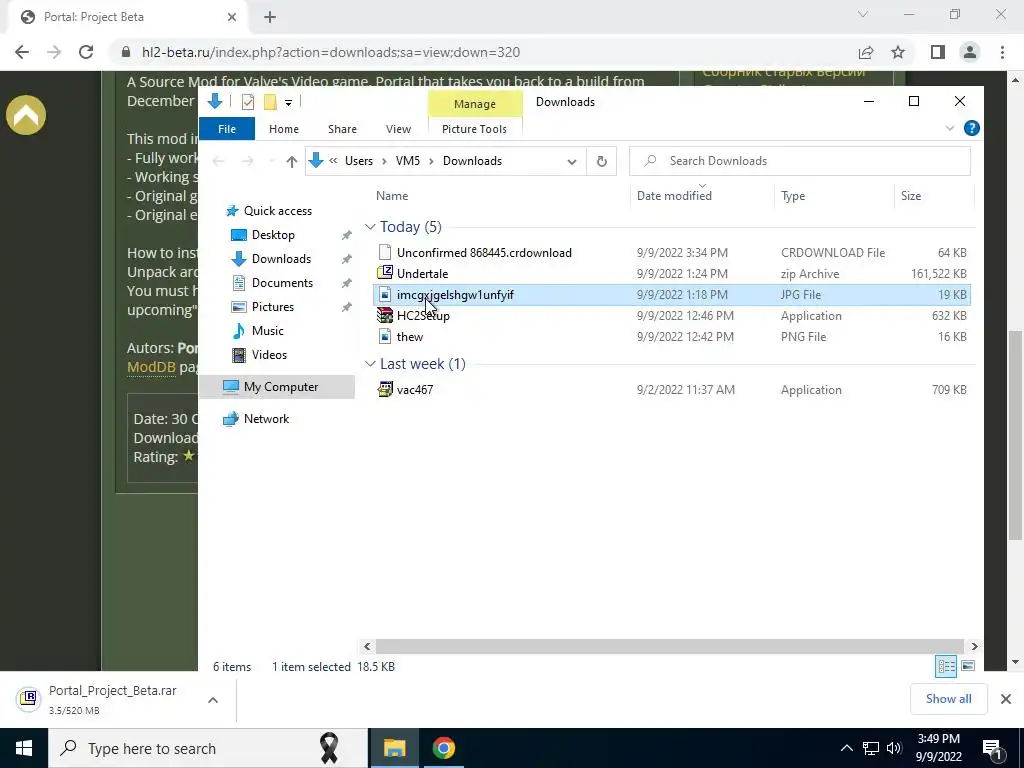The width and height of the screenshot is (1024, 768).
Task: Expand the Explorer ribbon chevron
Action: pos(950,129)
